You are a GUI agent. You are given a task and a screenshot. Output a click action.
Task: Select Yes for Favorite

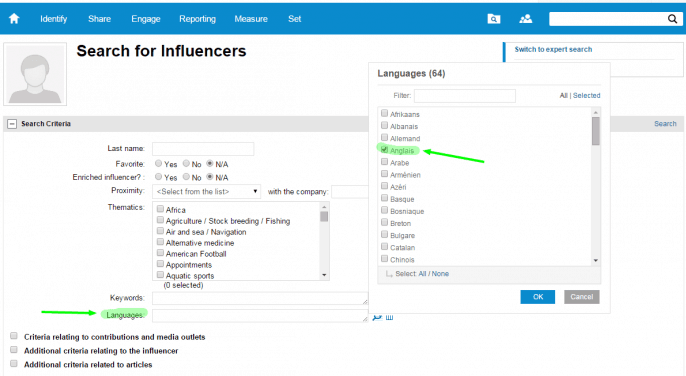tap(158, 163)
